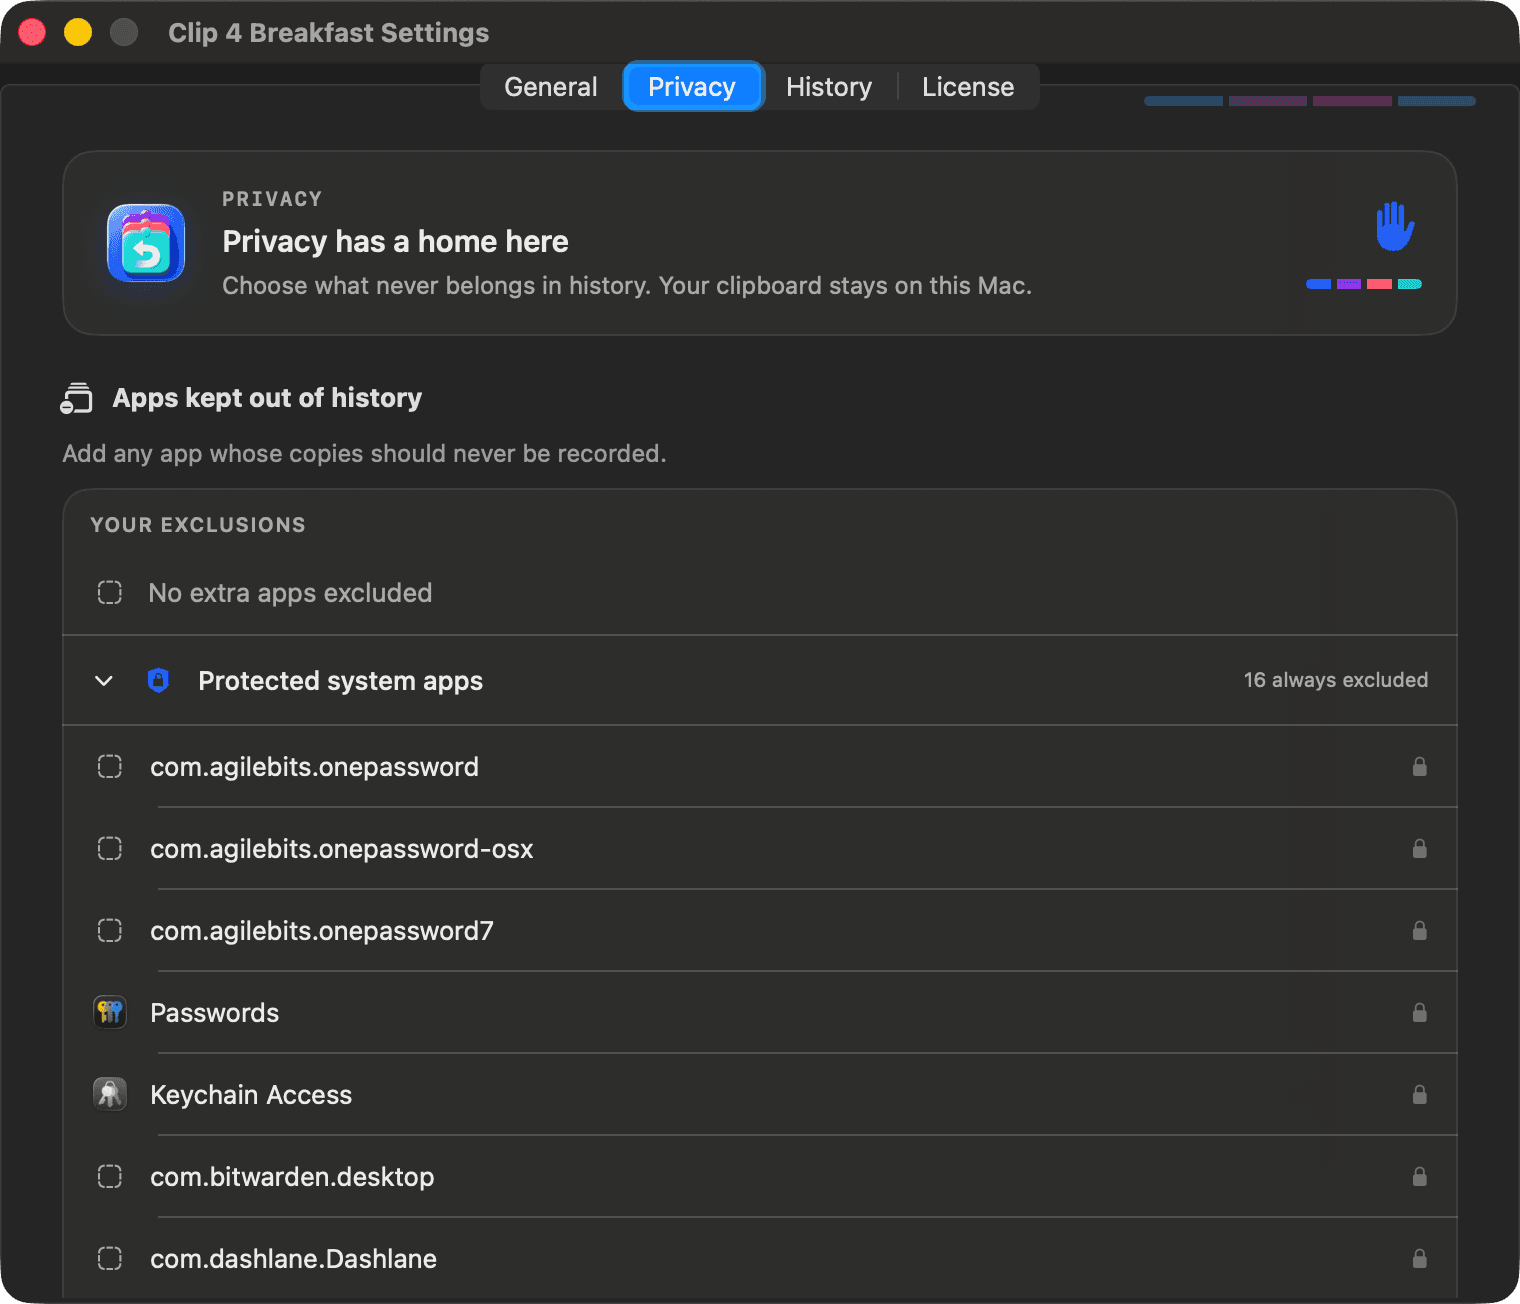Screen dimensions: 1520x1304
Task: Click the placeholder icon beside com.bitwarden.desktop
Action: (x=110, y=1177)
